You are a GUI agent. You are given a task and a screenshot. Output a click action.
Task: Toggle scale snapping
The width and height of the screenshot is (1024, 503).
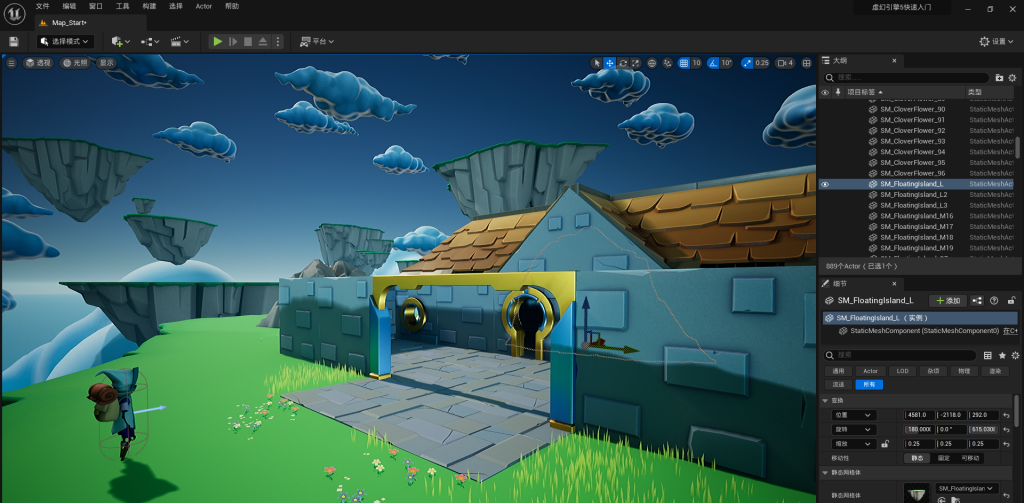coord(747,63)
